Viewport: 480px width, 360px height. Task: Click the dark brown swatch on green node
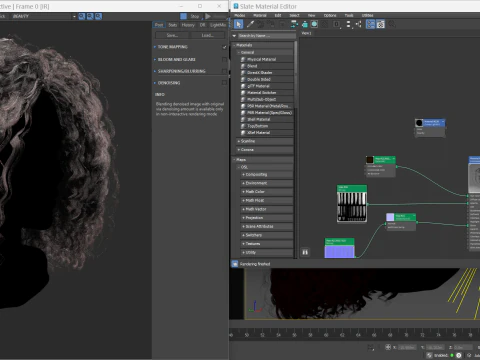370,160
